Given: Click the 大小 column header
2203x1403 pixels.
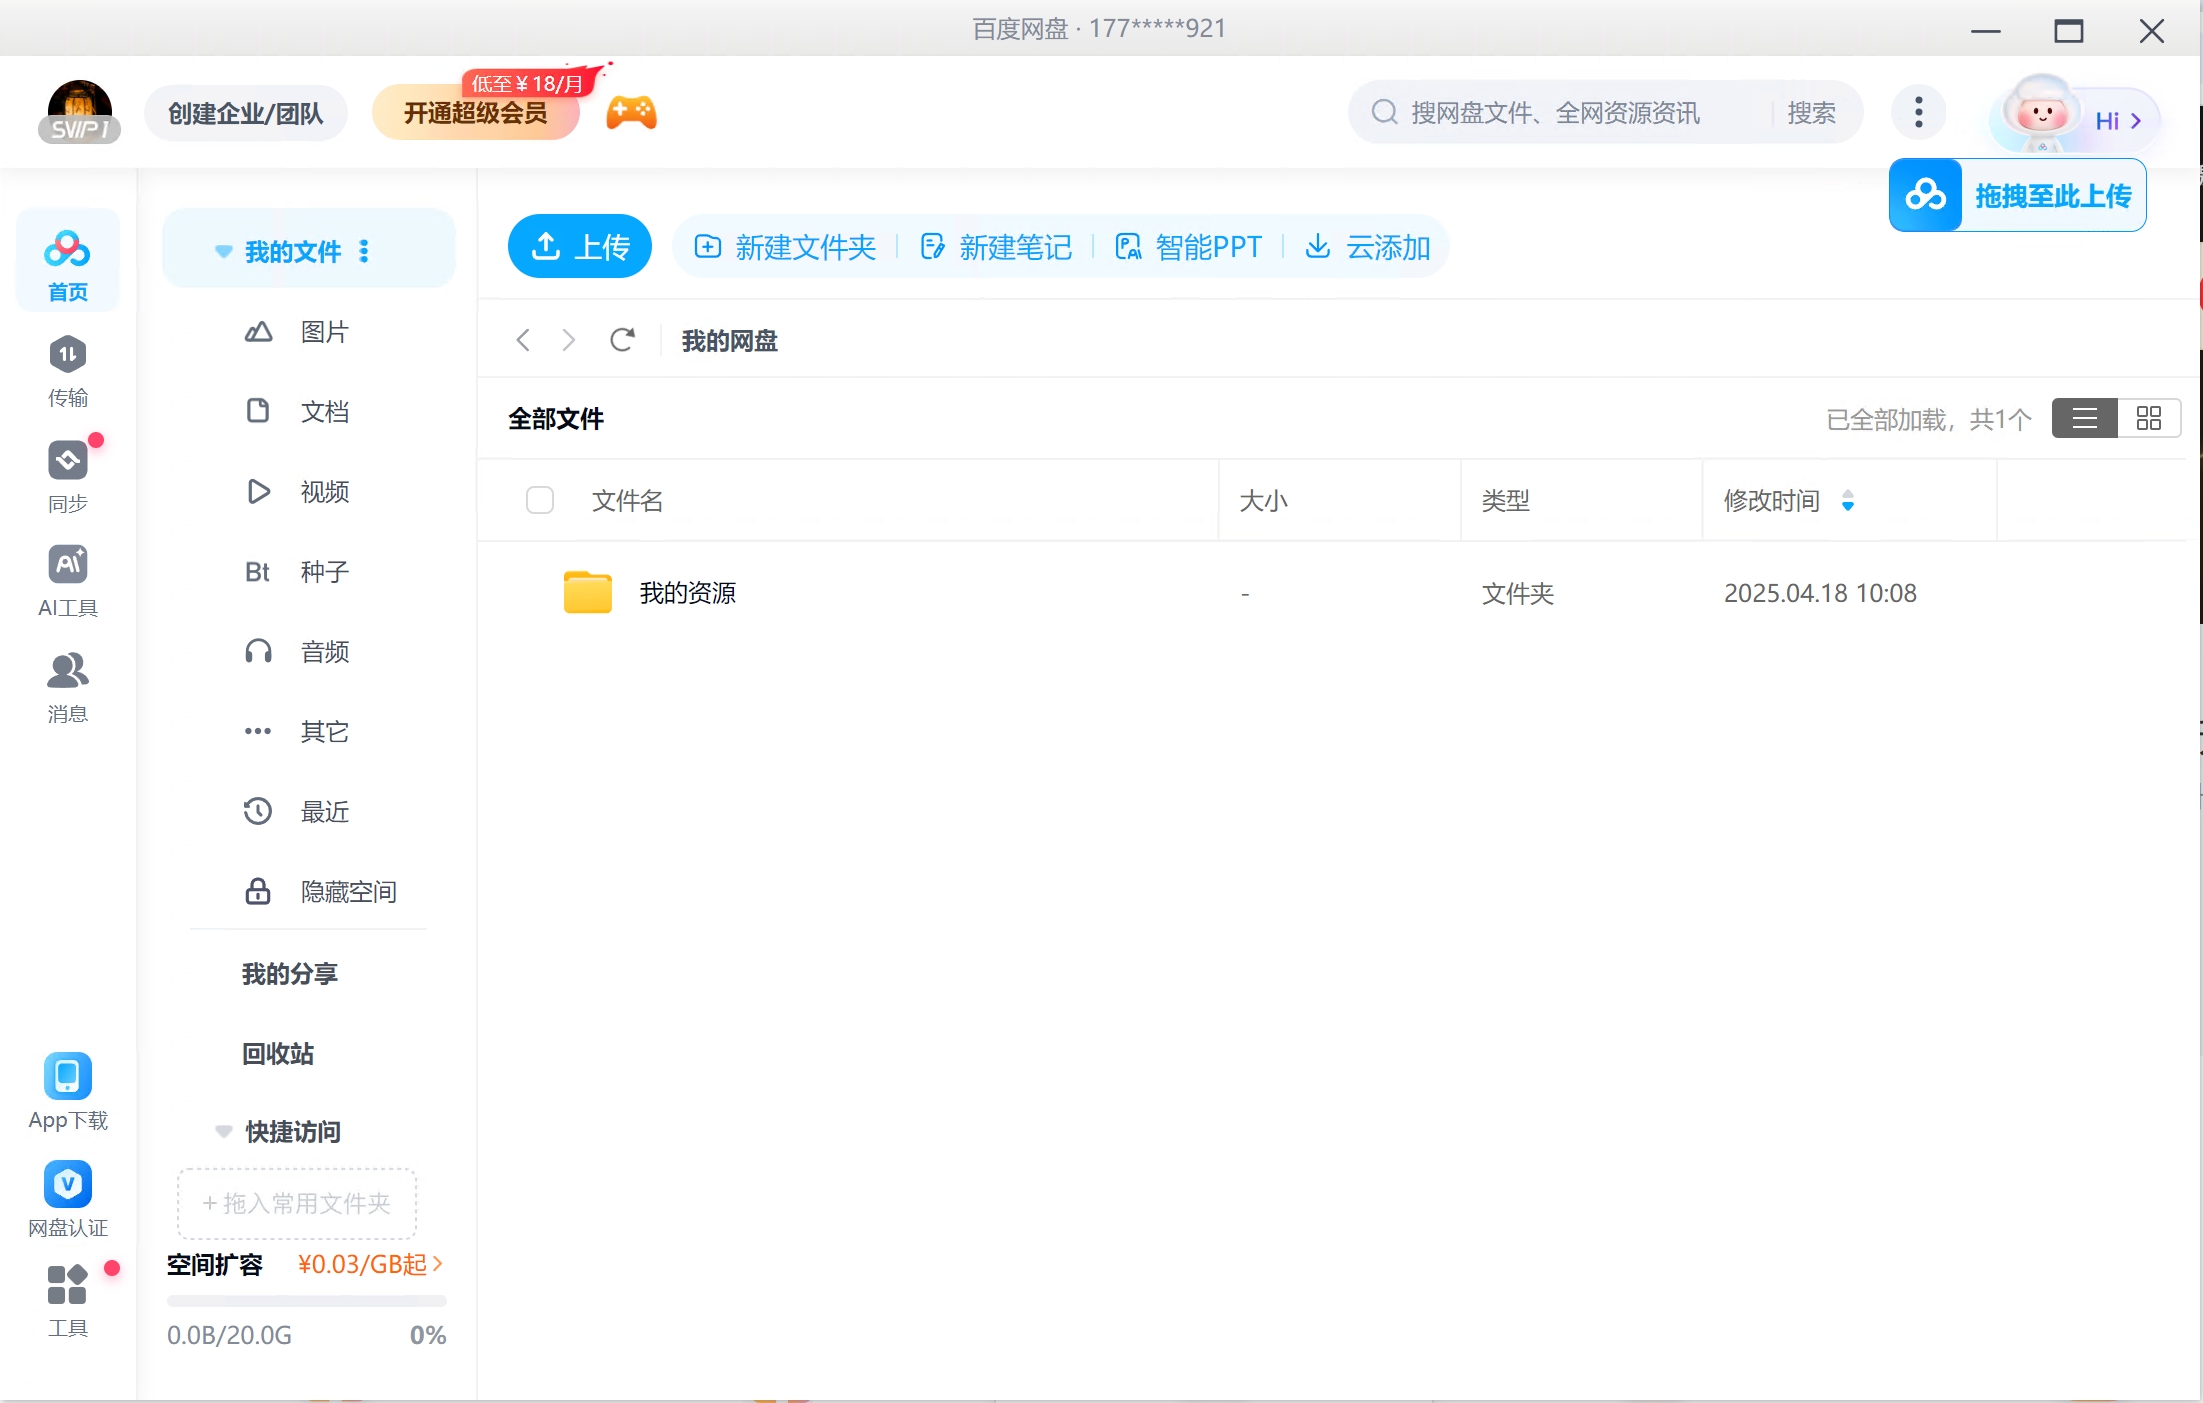Looking at the screenshot, I should 1264,501.
